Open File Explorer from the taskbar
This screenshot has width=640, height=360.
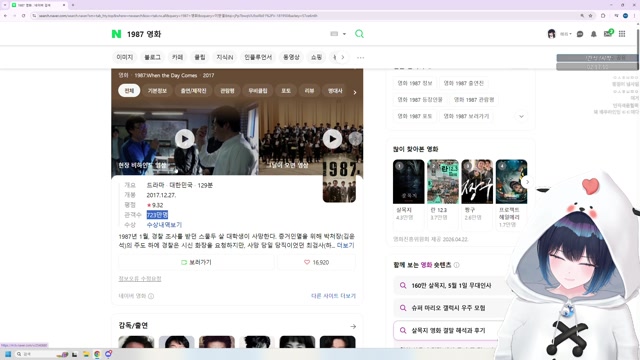pos(86,354)
